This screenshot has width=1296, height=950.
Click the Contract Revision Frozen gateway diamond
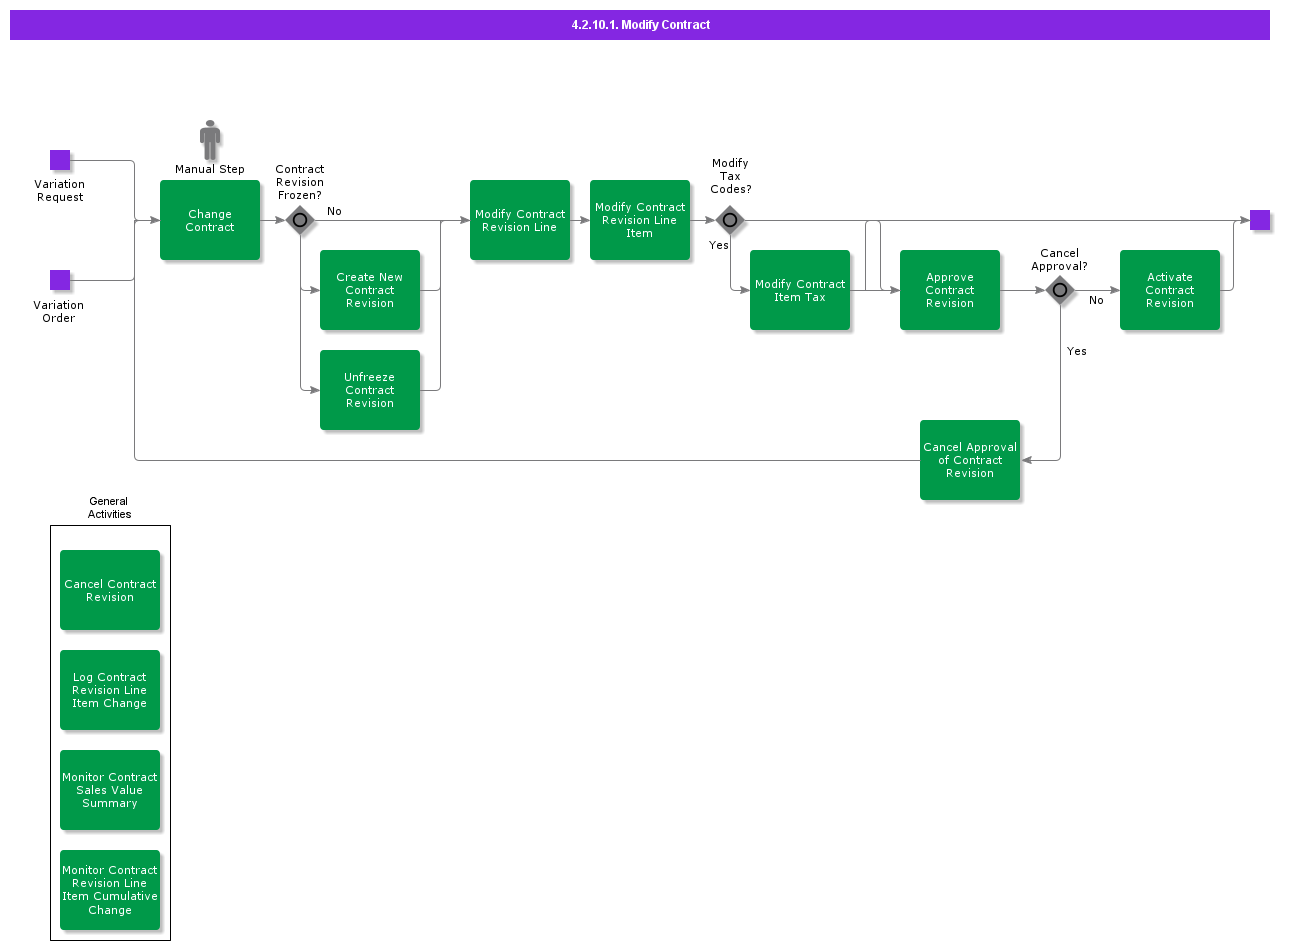point(300,220)
